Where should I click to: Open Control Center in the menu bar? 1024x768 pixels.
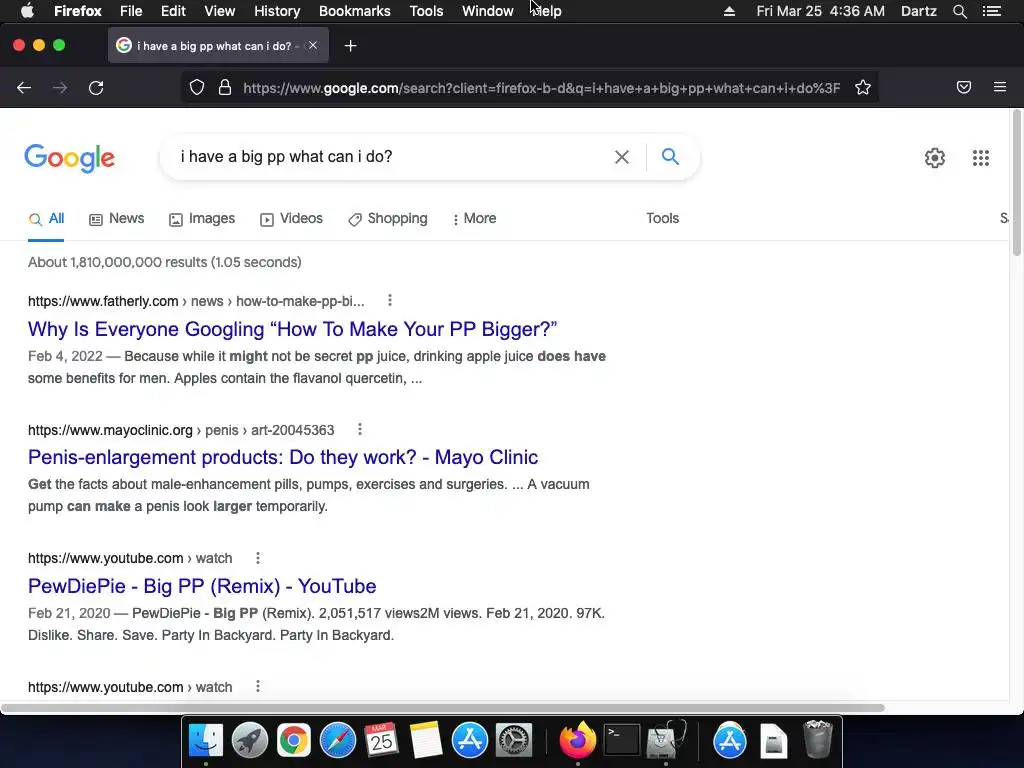(991, 11)
